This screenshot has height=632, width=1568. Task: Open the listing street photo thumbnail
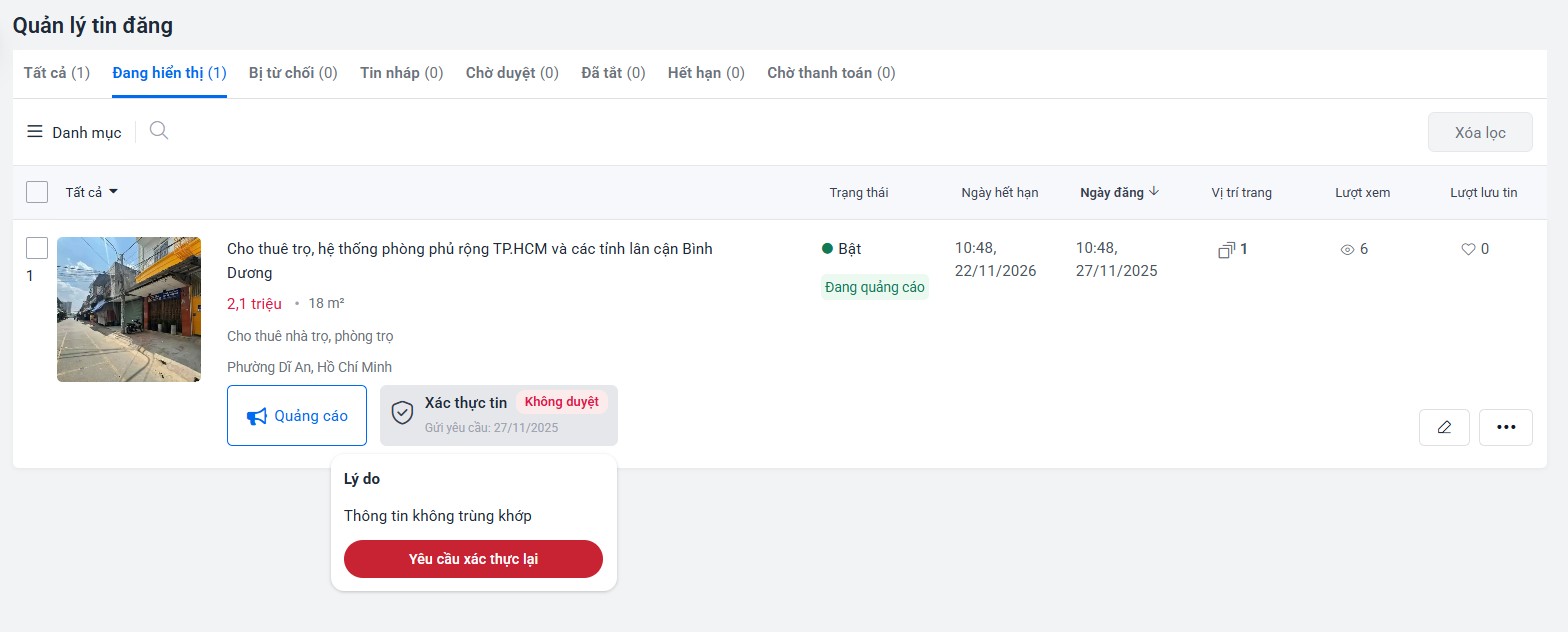click(x=129, y=309)
